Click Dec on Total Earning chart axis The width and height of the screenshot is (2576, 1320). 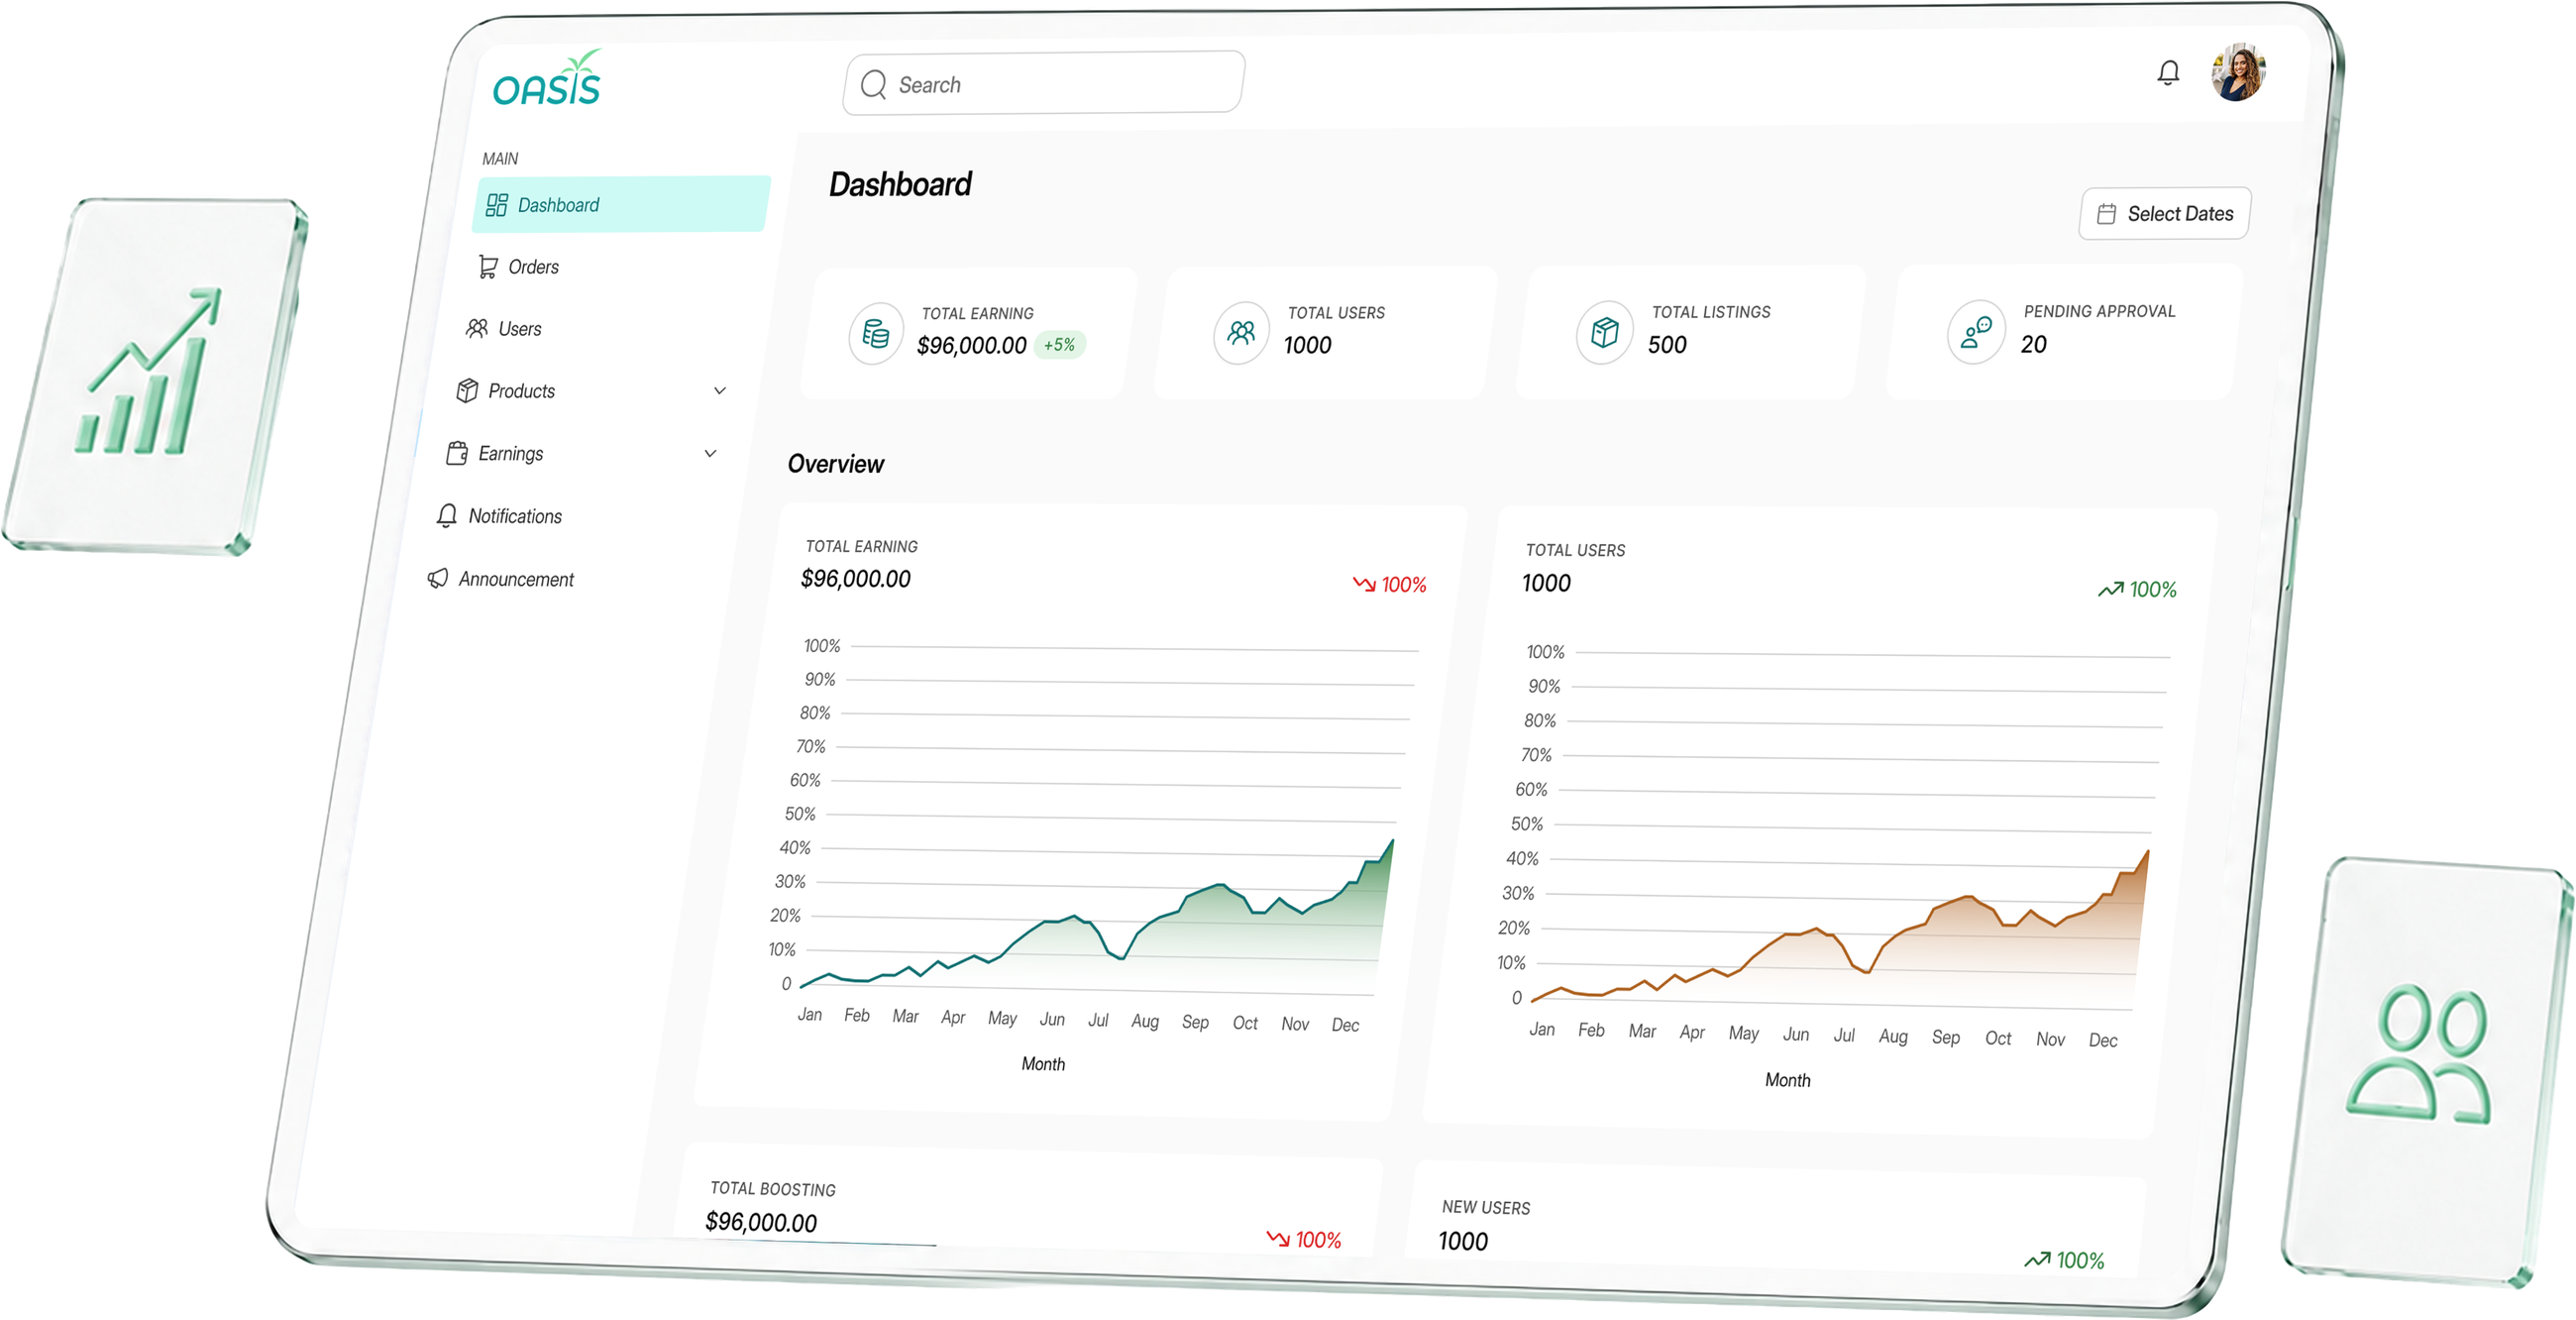(1345, 1025)
